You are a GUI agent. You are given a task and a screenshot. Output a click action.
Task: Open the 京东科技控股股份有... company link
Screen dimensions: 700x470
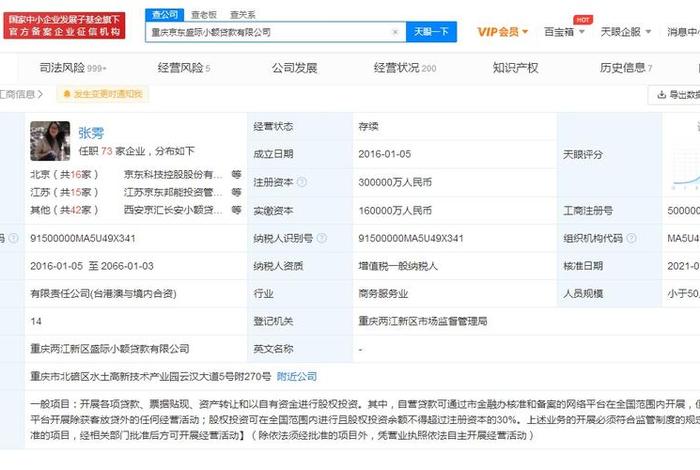coord(173,175)
